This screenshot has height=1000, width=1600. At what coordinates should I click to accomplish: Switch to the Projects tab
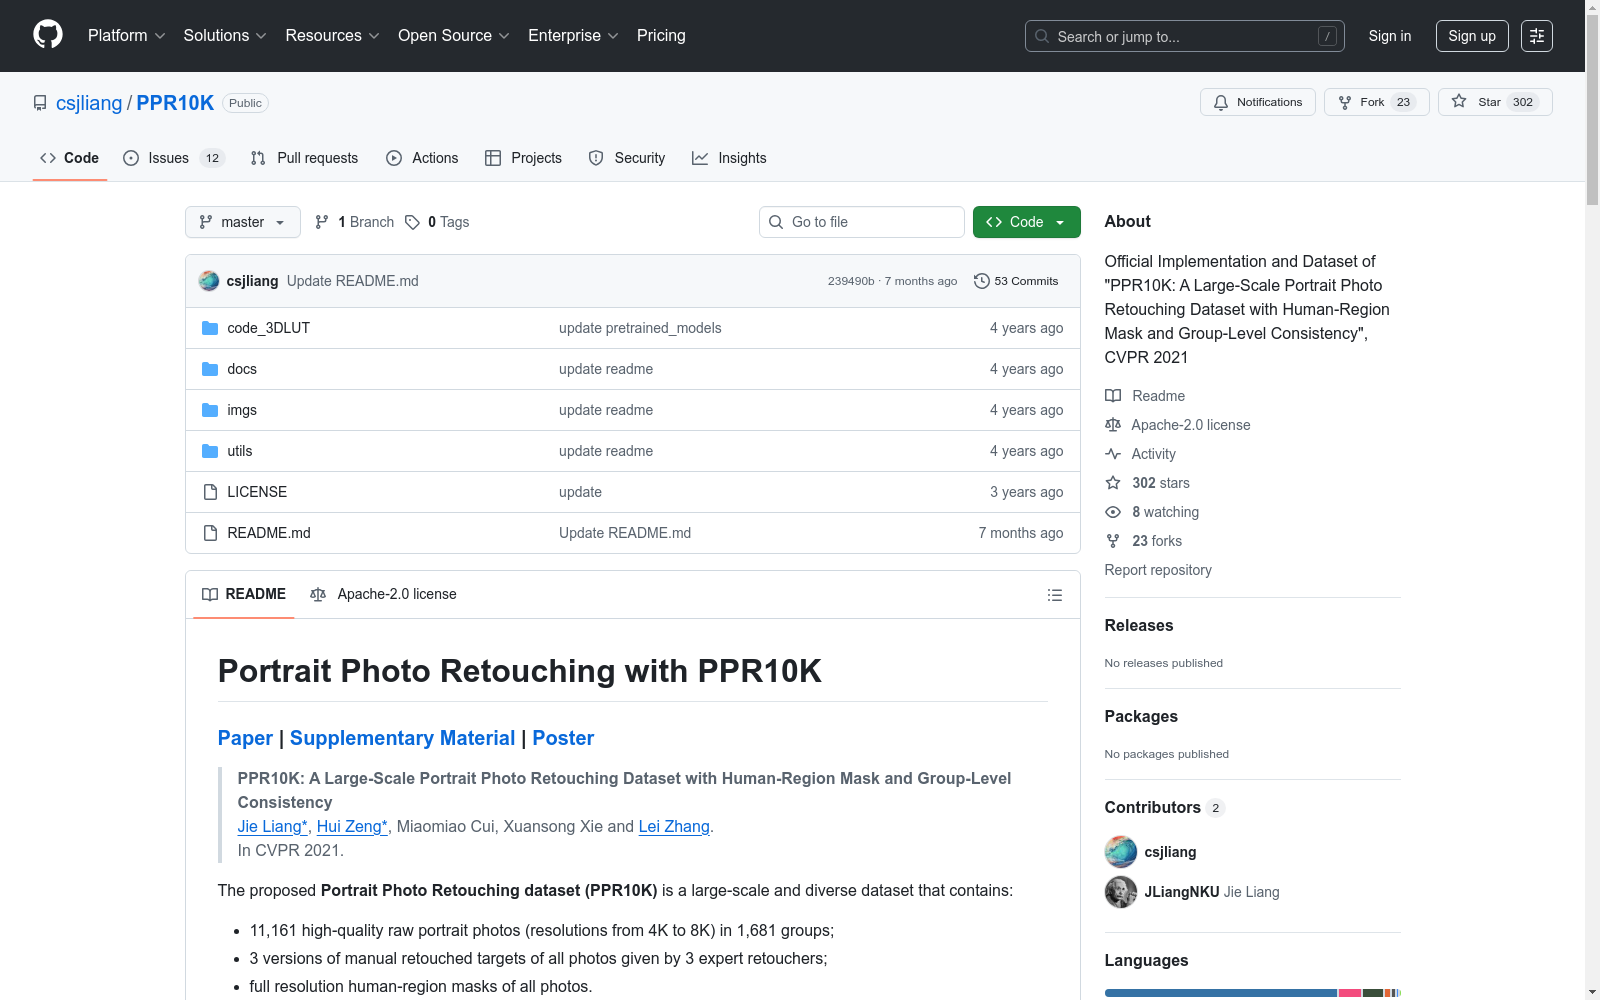[x=523, y=158]
